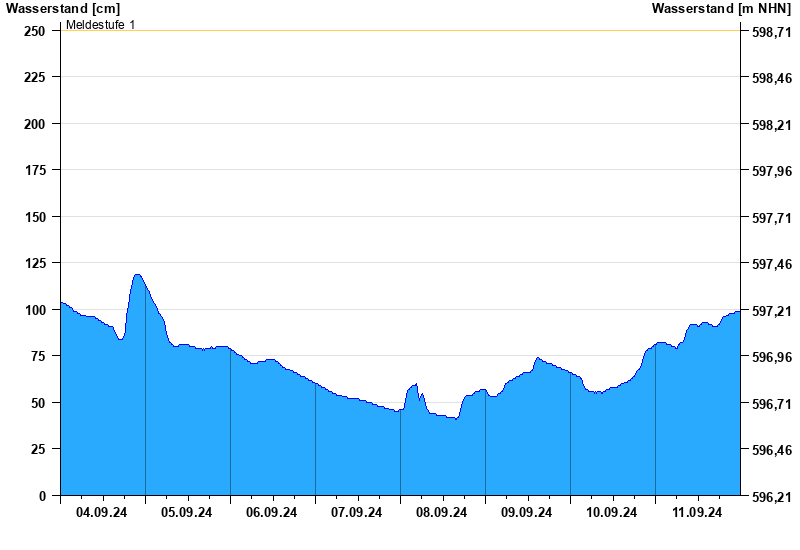This screenshot has width=800, height=550.
Task: Click the 250 value on the left axis
Action: [35, 31]
